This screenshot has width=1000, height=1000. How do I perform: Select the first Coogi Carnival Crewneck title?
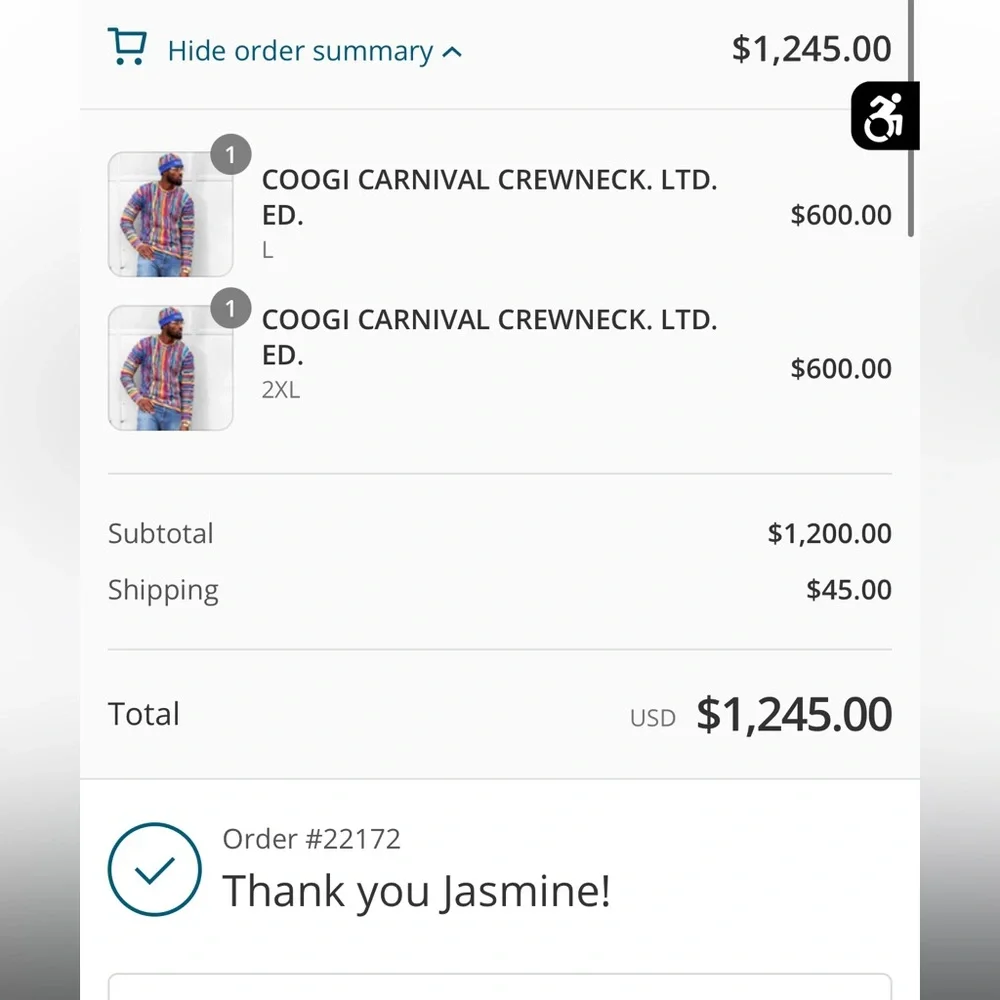tap(489, 197)
